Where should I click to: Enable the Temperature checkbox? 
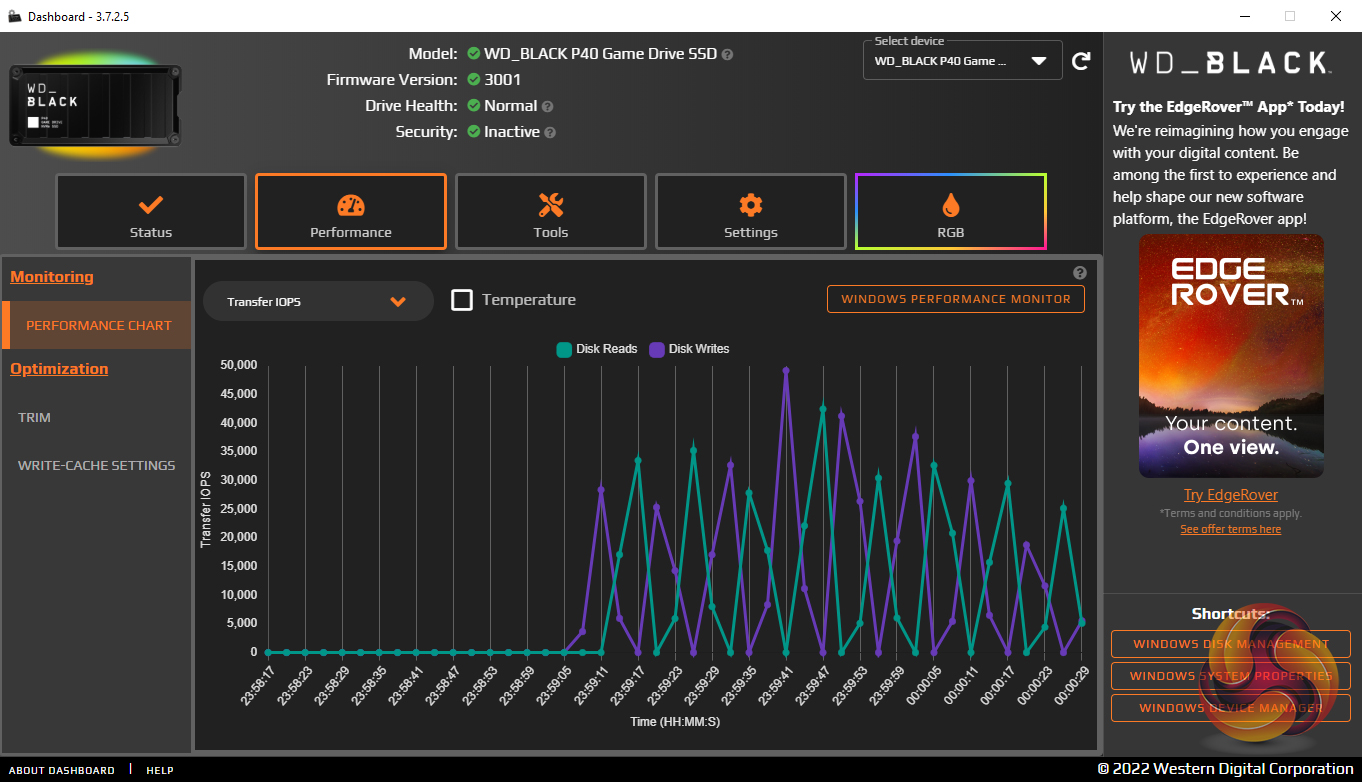click(462, 300)
